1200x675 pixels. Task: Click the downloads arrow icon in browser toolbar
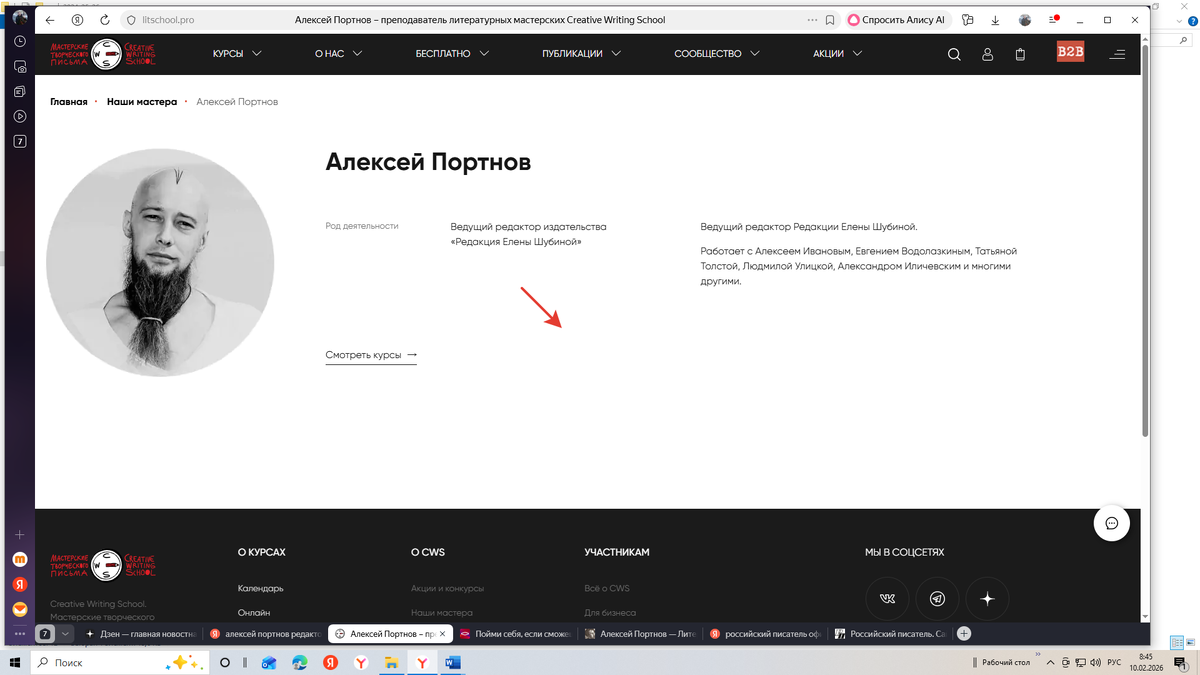[x=994, y=19]
